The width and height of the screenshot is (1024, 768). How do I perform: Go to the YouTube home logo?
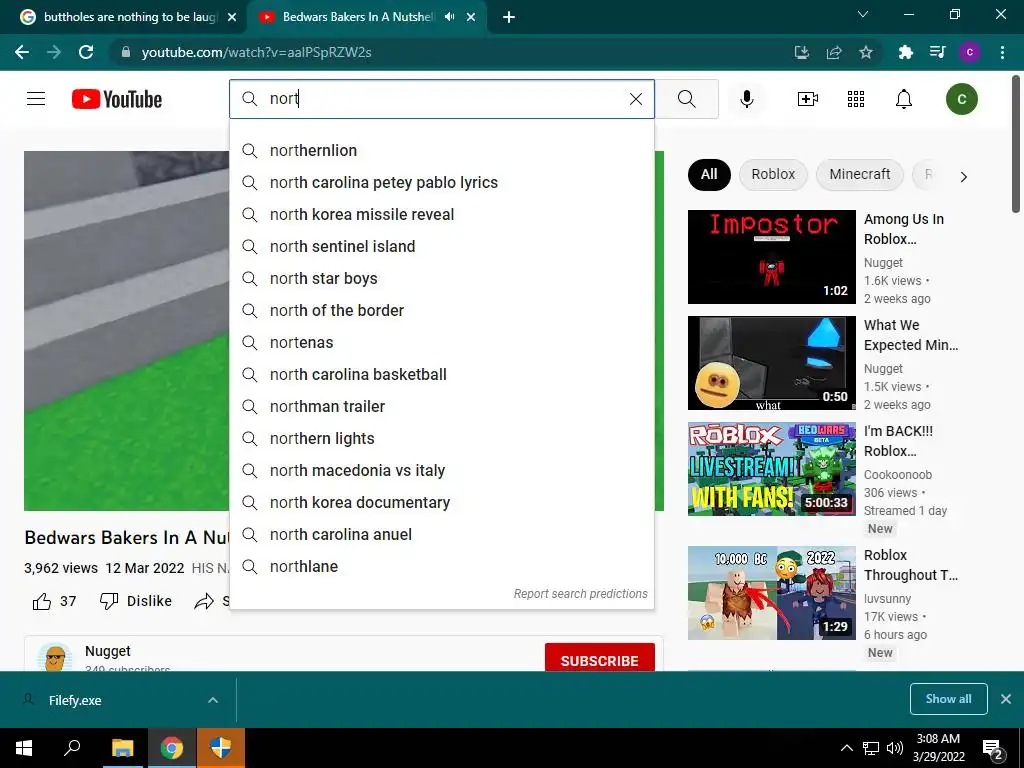[x=117, y=99]
